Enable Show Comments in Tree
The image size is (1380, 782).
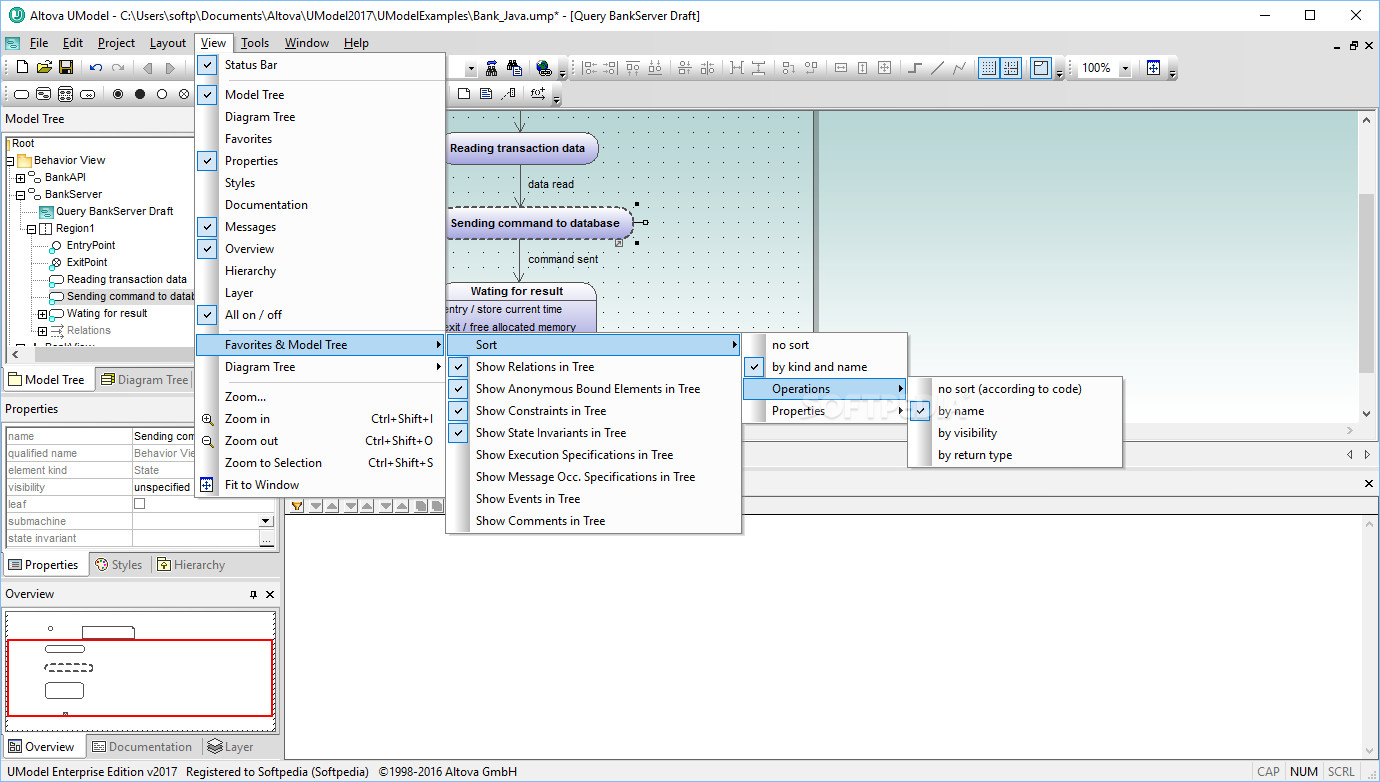pyautogui.click(x=594, y=521)
